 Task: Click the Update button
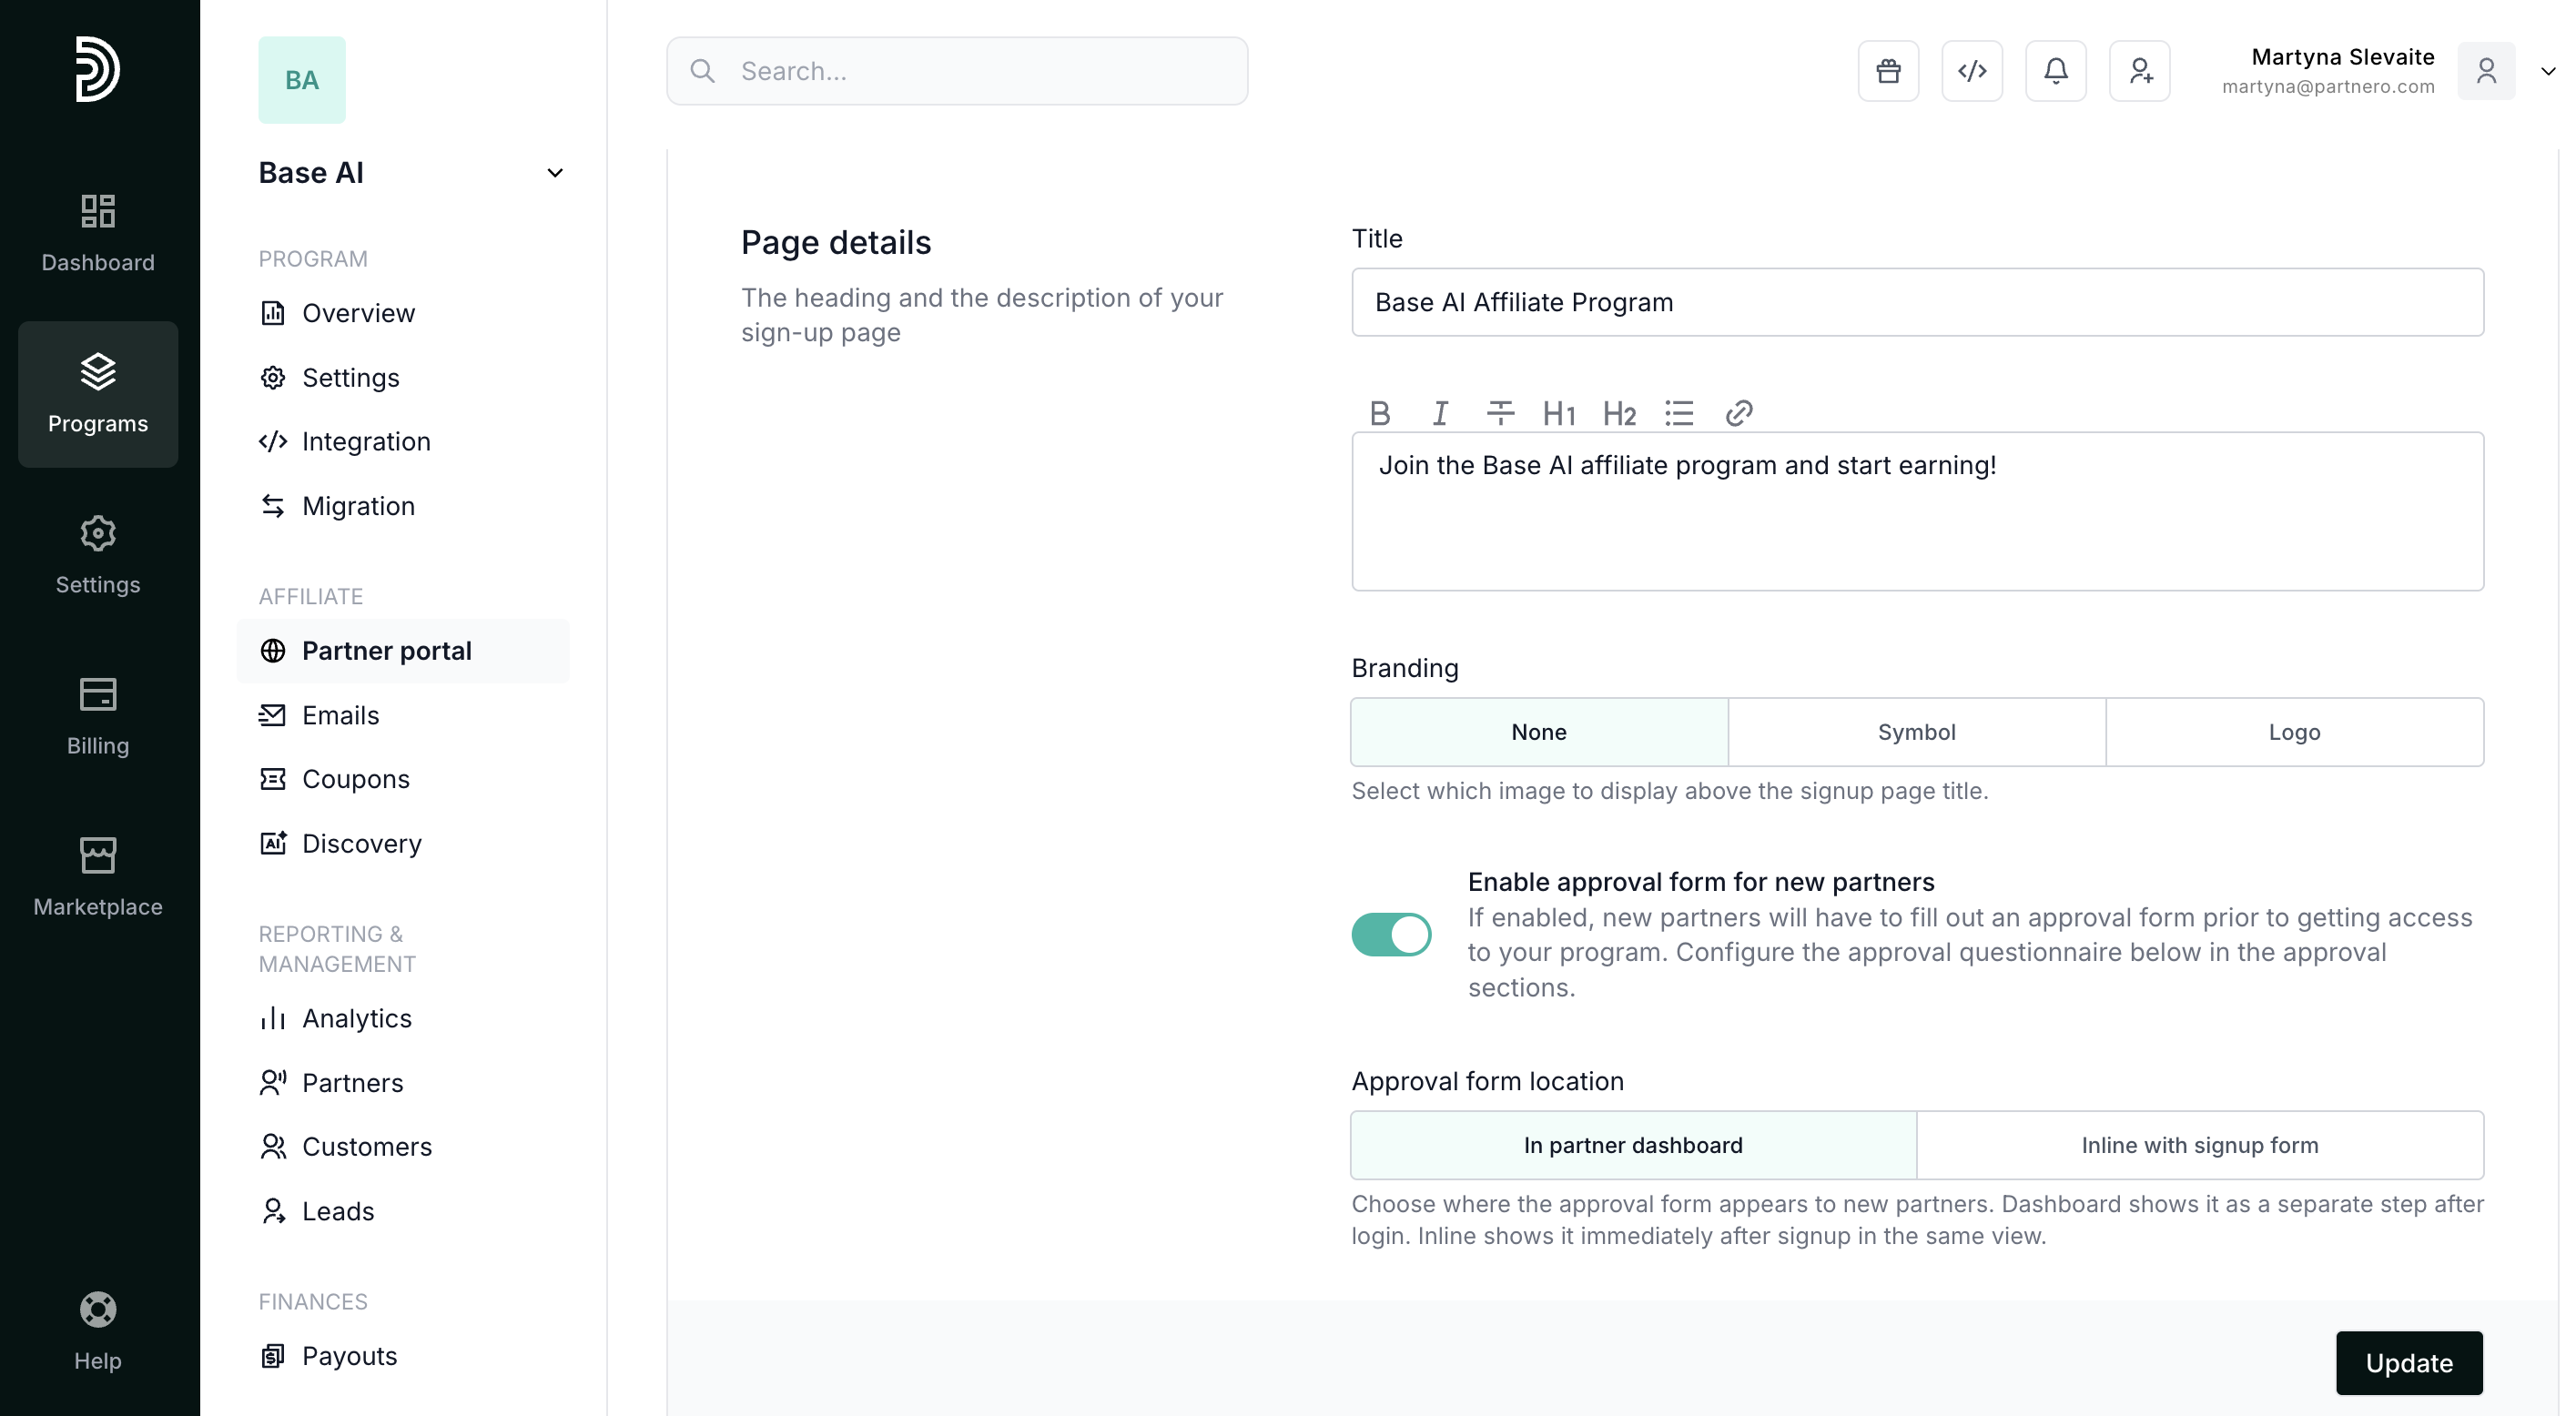coord(2408,1363)
